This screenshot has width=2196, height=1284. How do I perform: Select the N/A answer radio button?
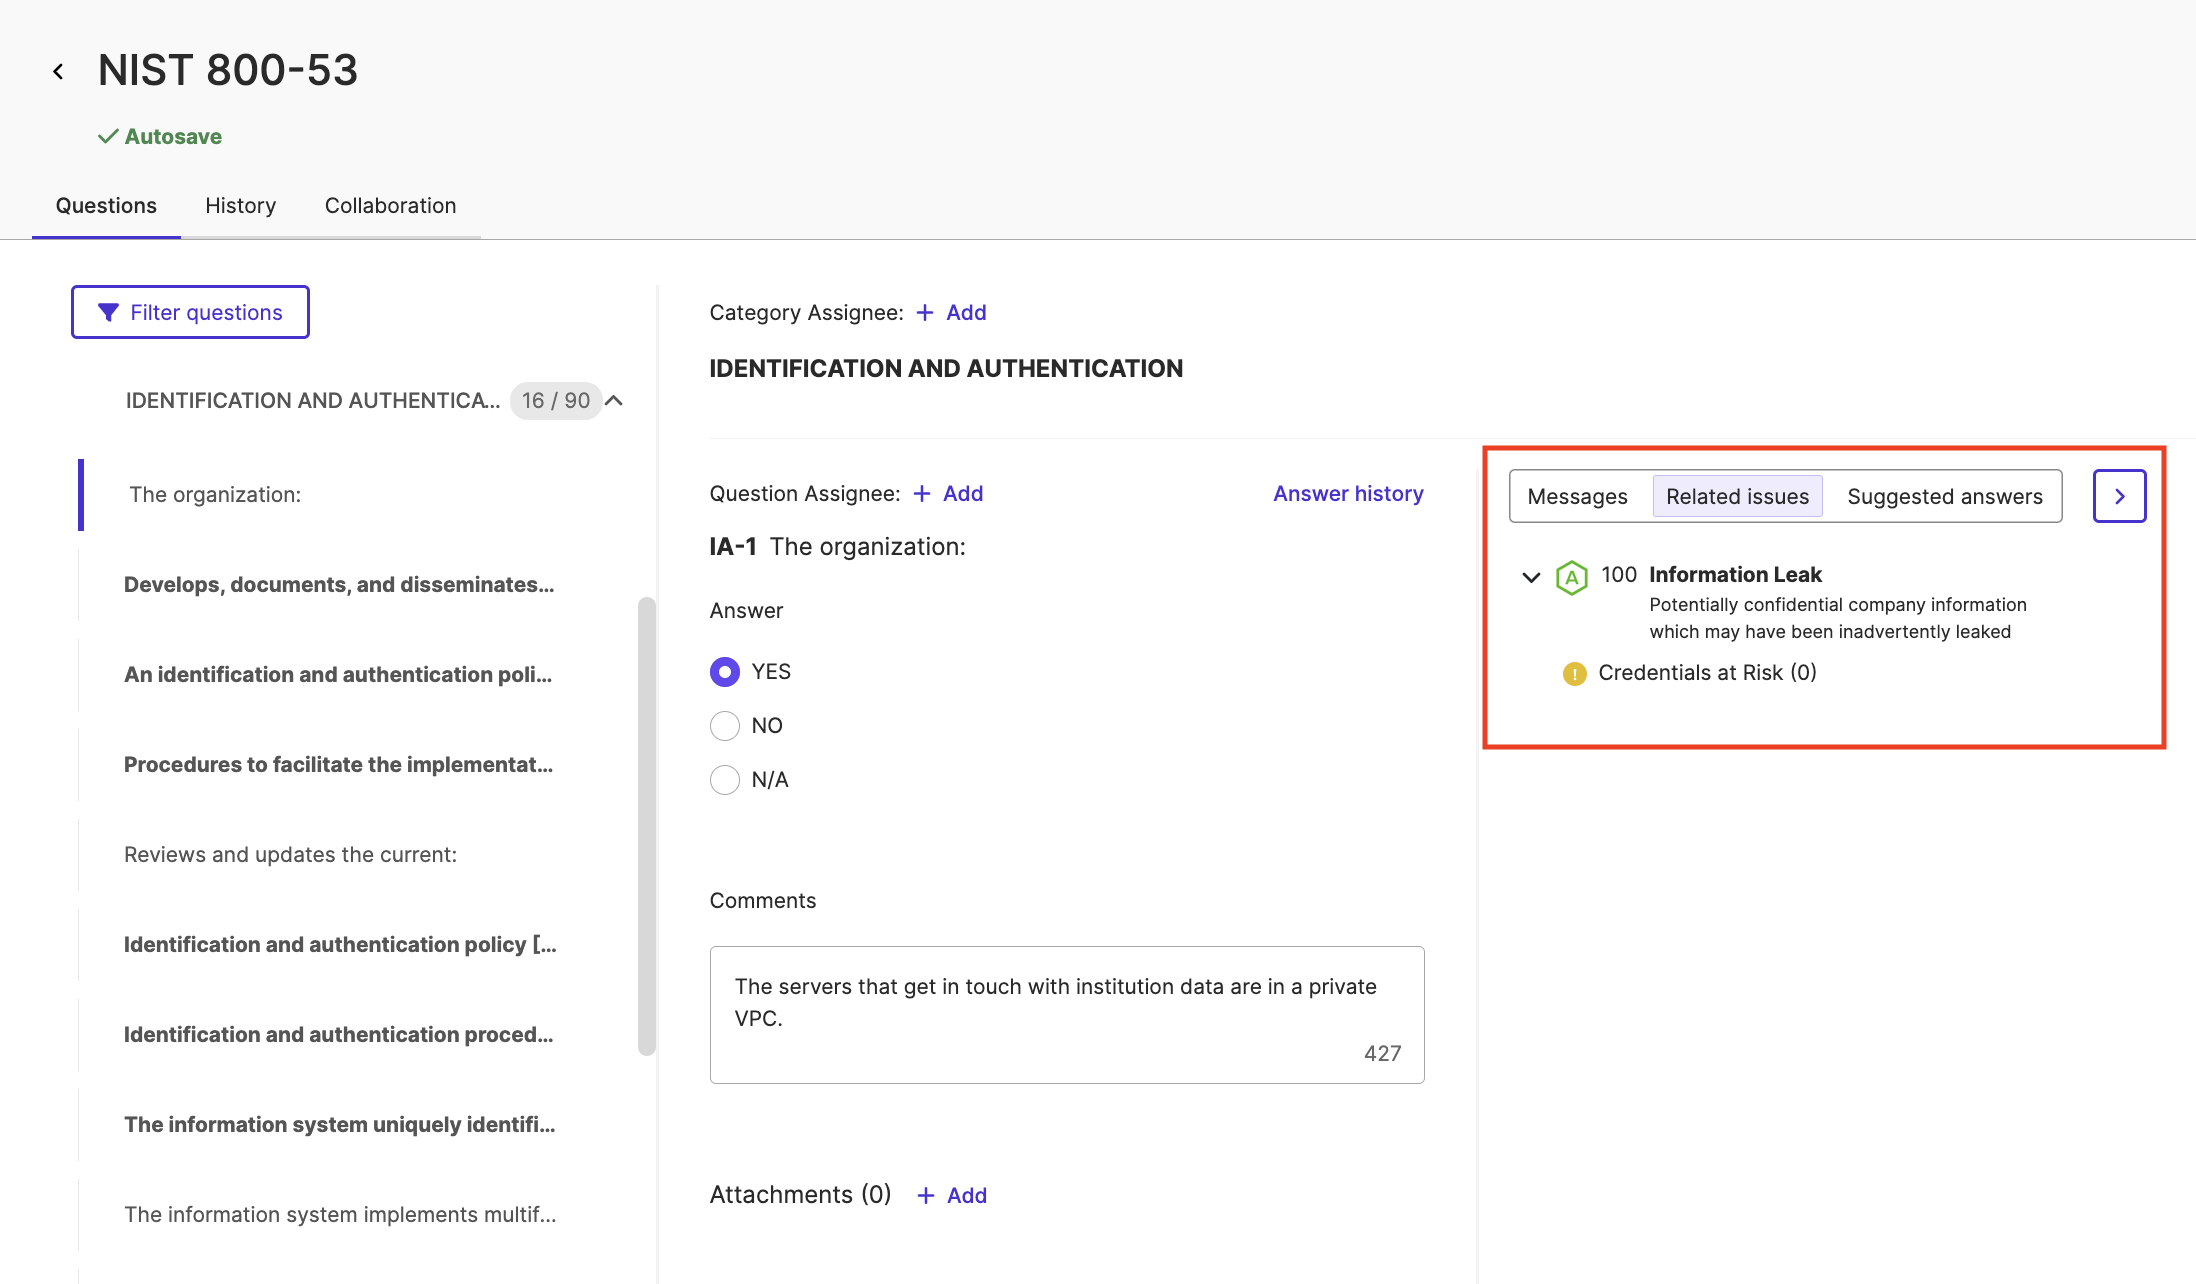[x=725, y=780]
